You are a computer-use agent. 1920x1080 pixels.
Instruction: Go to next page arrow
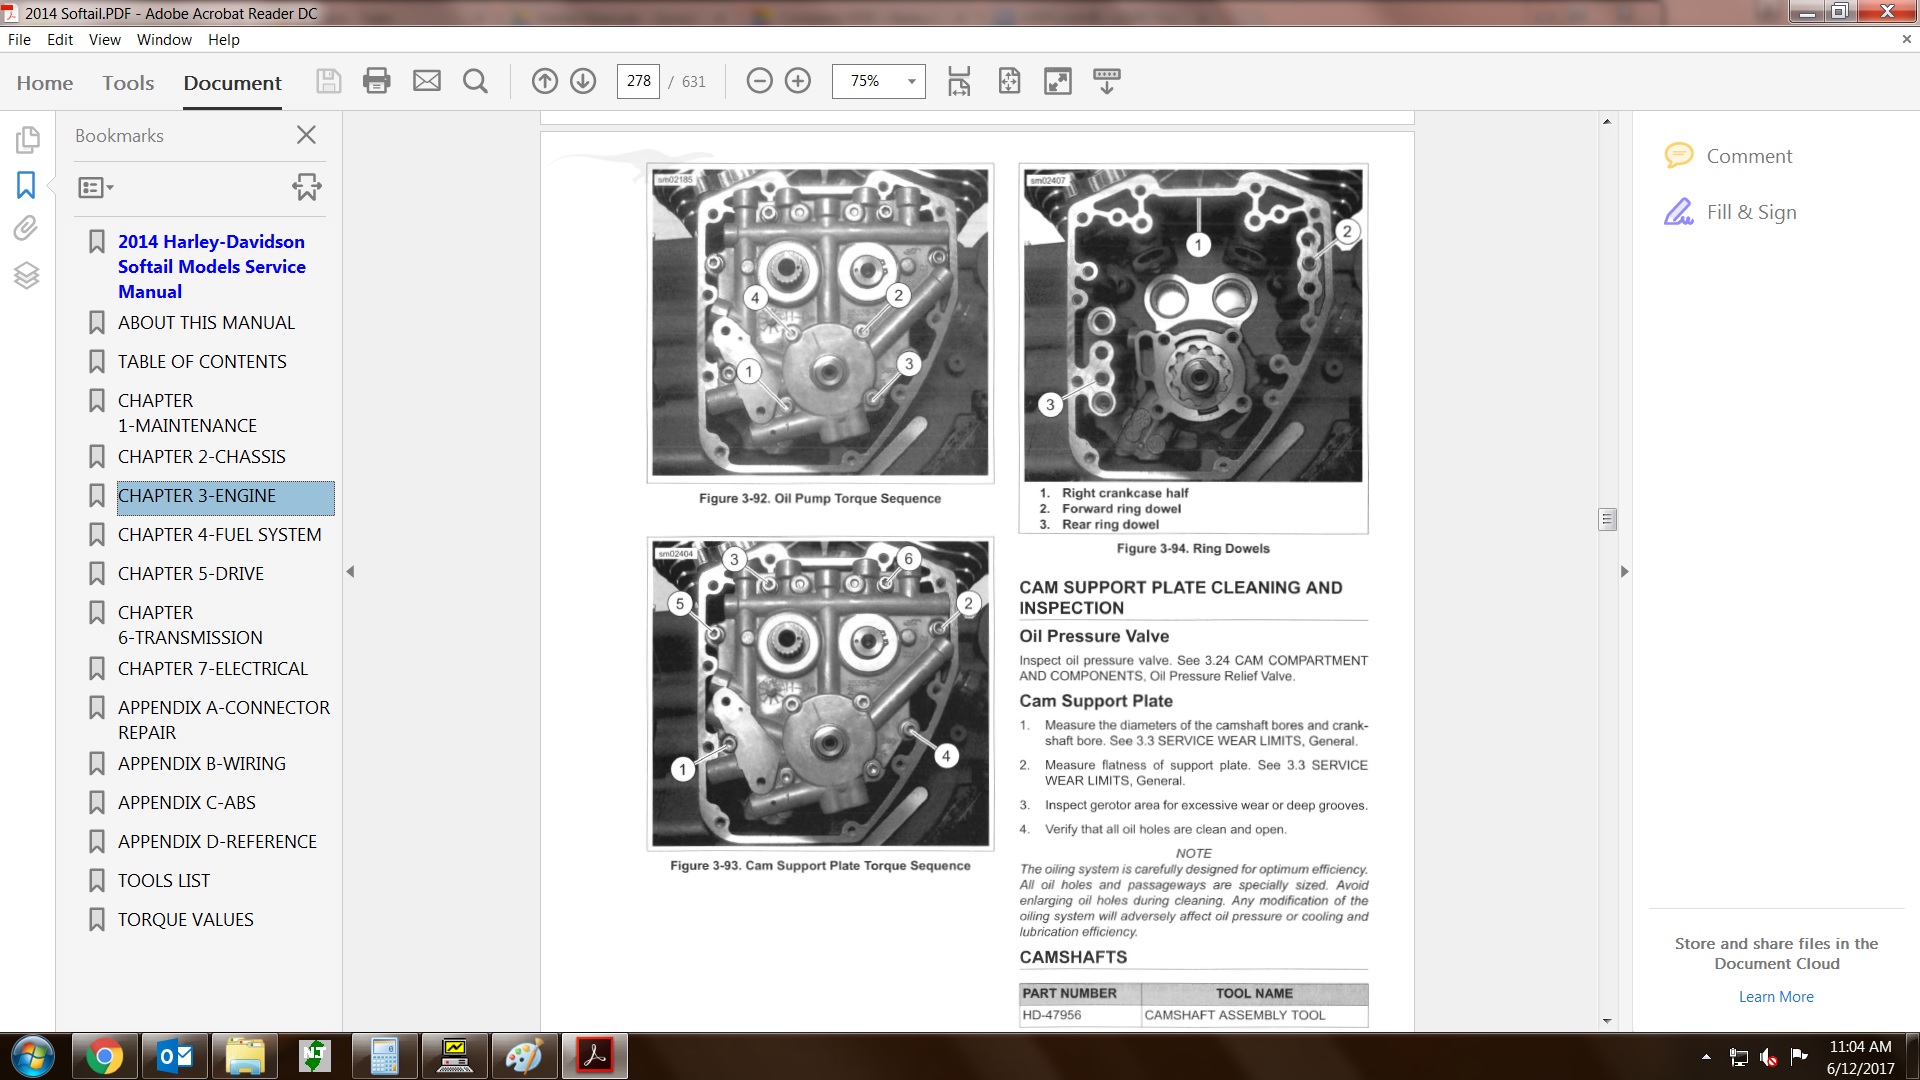[583, 81]
